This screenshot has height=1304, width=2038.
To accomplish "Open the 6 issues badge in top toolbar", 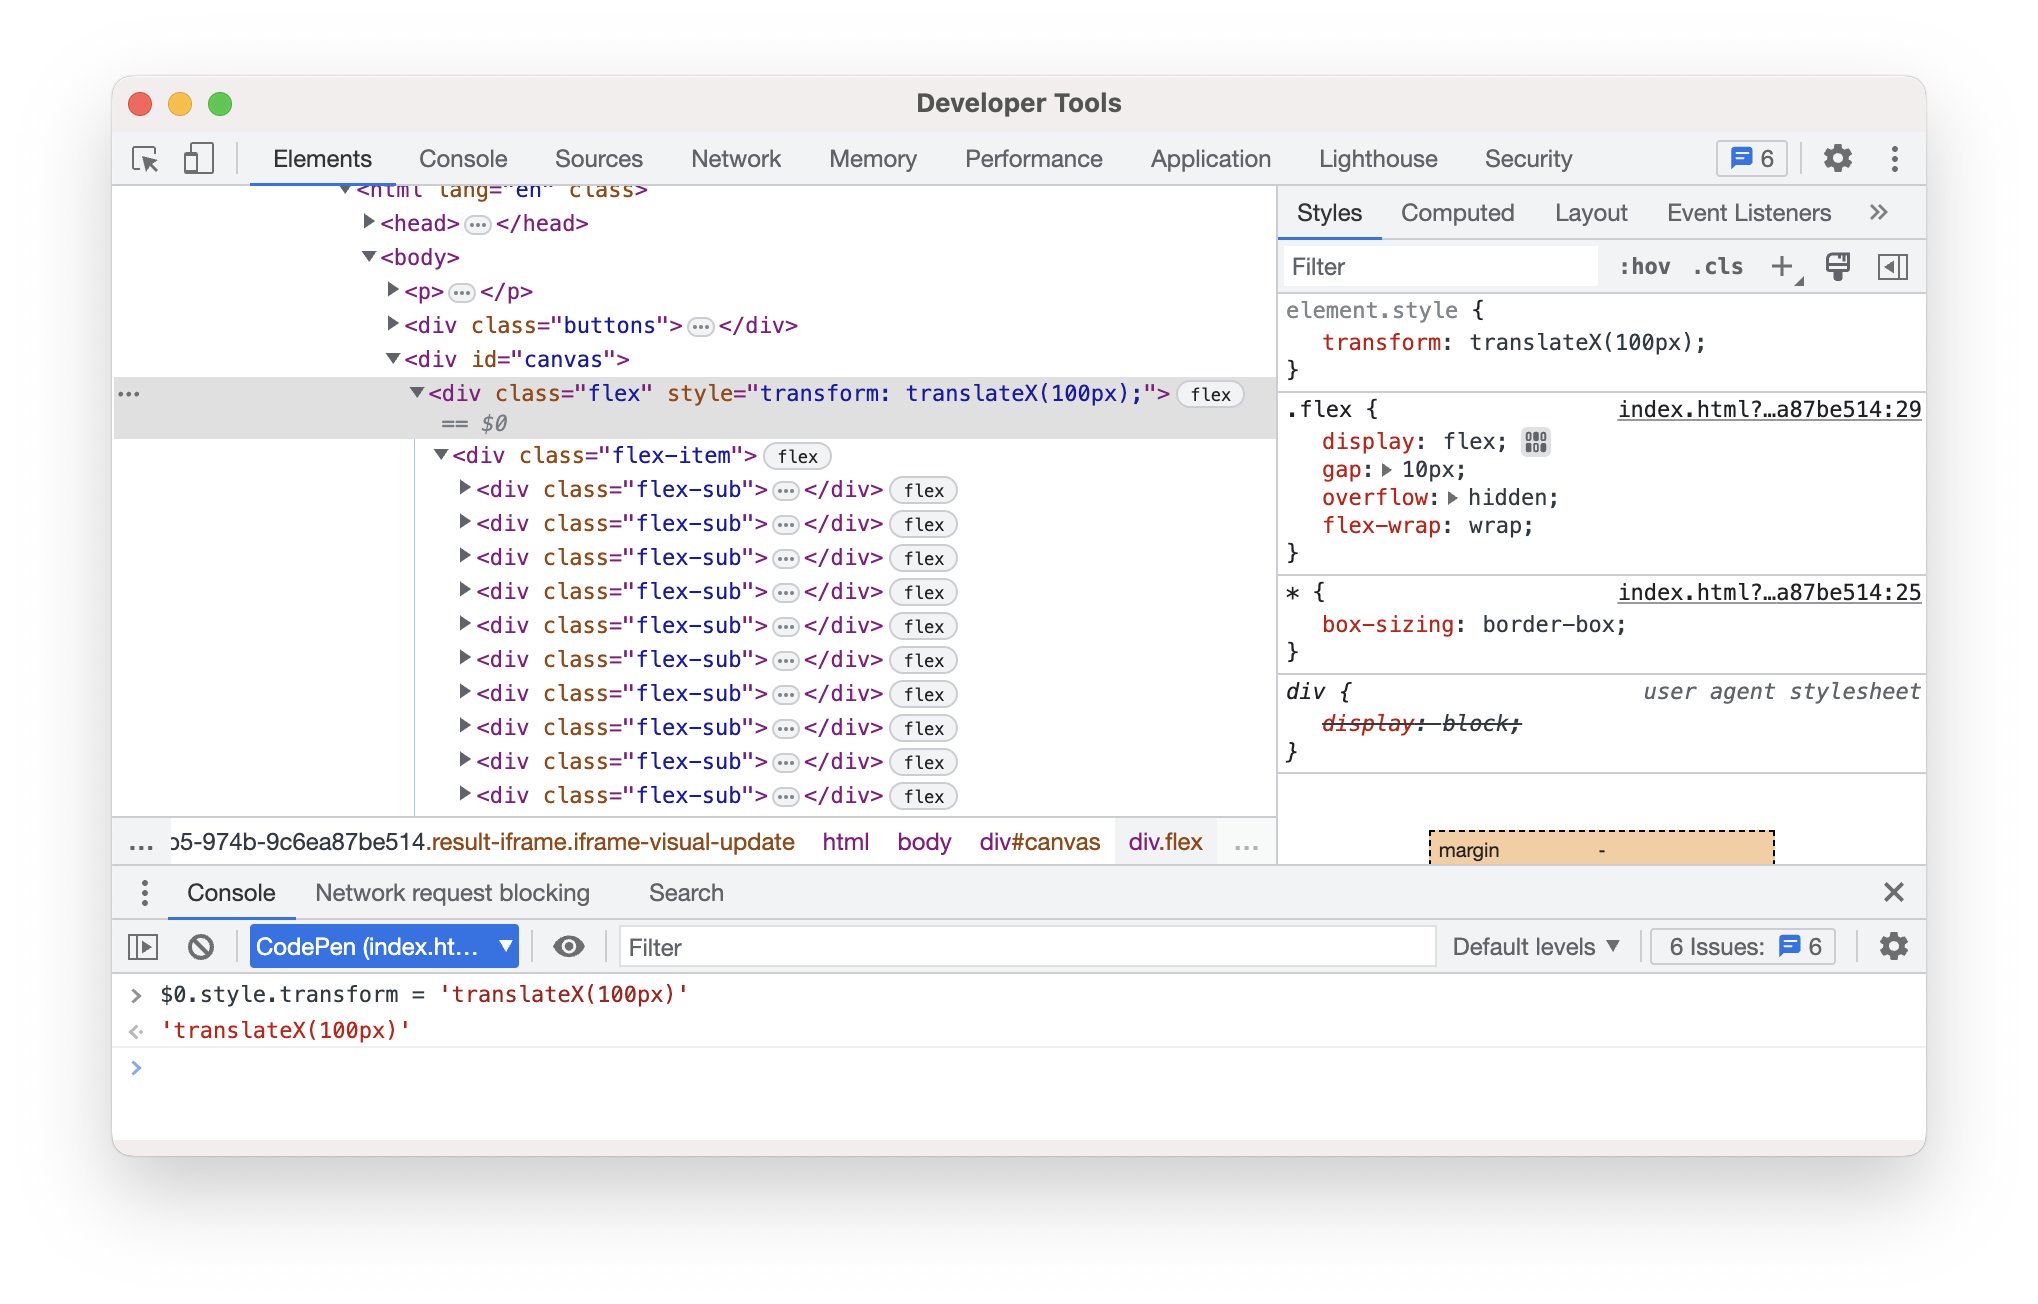I will pos(1752,159).
